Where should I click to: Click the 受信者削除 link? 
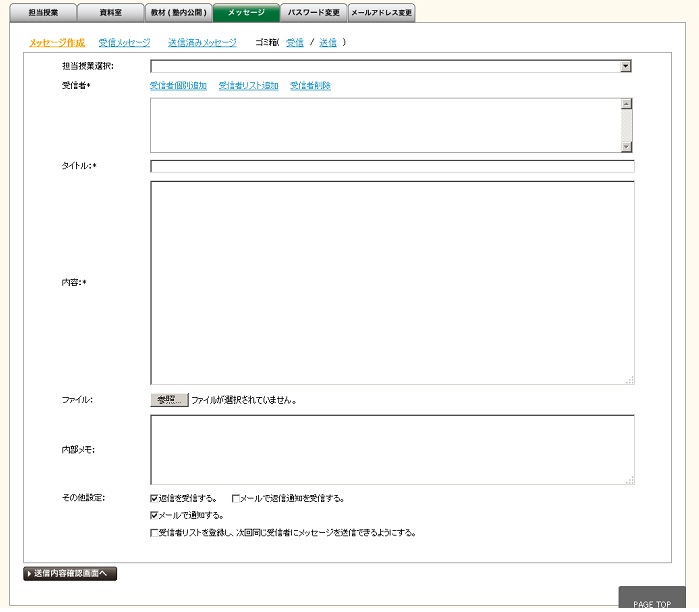pyautogui.click(x=310, y=86)
